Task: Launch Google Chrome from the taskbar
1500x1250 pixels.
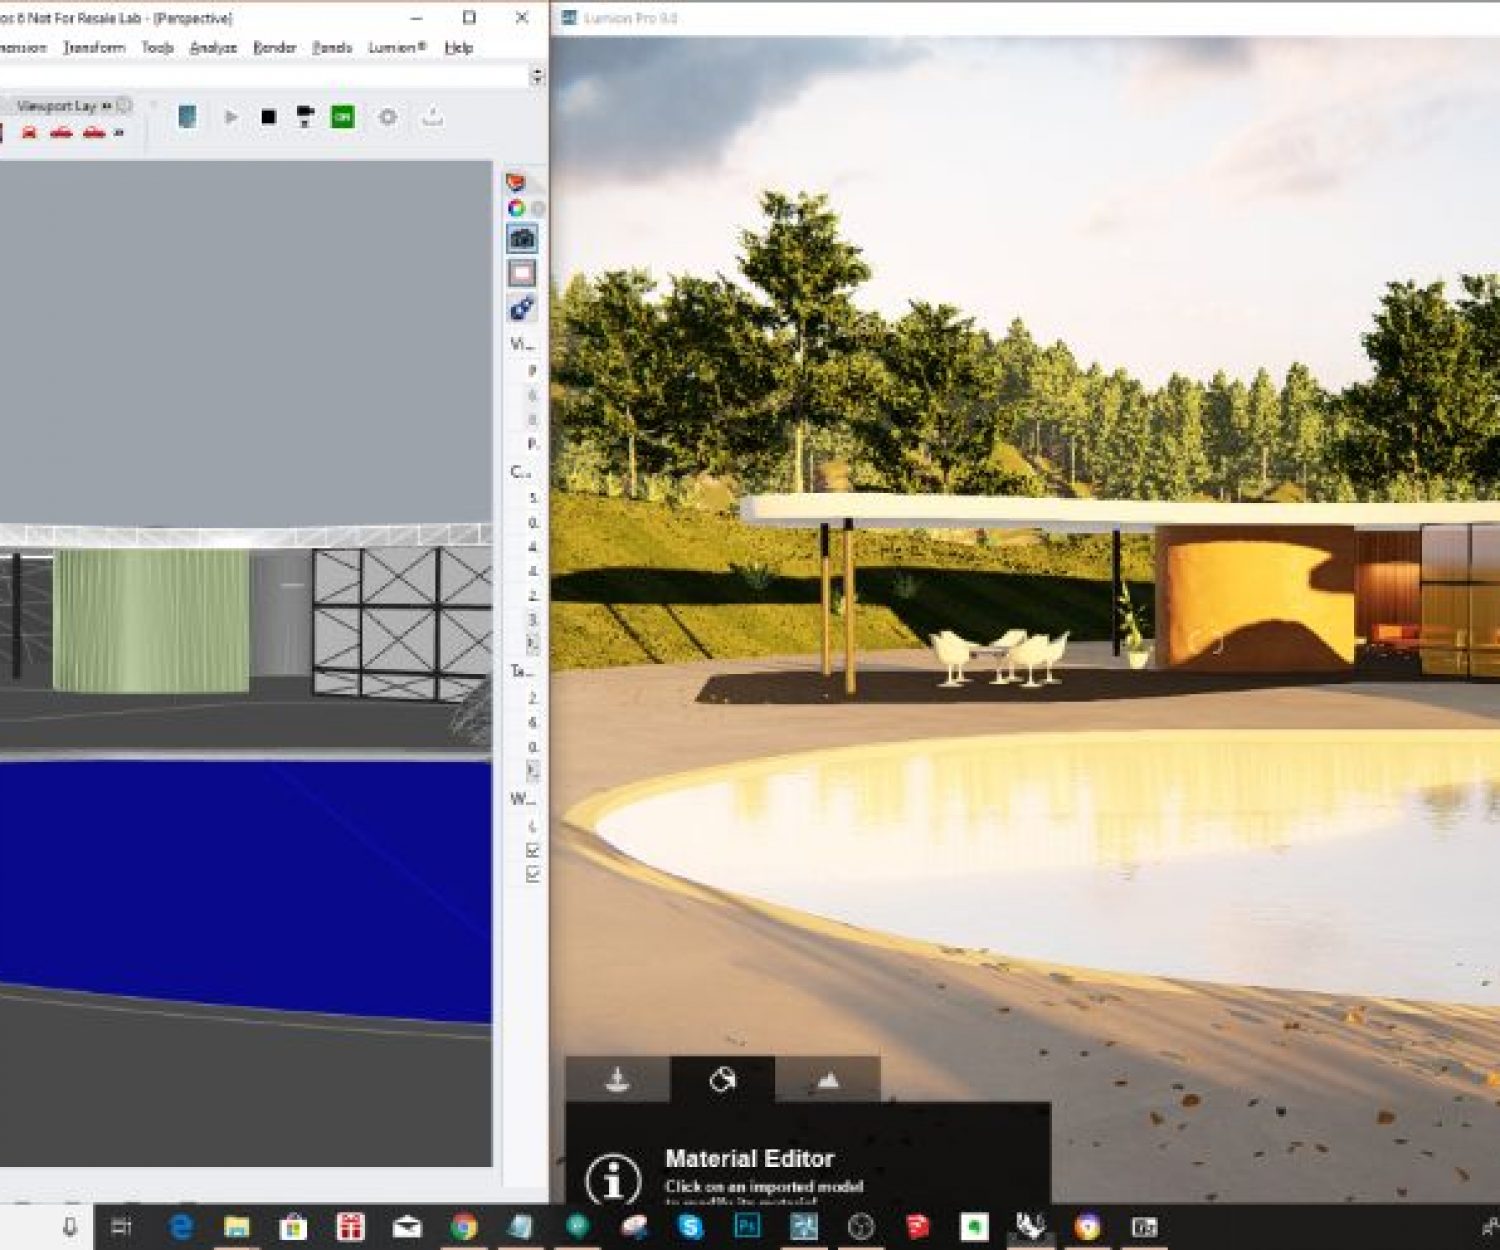Action: (465, 1229)
